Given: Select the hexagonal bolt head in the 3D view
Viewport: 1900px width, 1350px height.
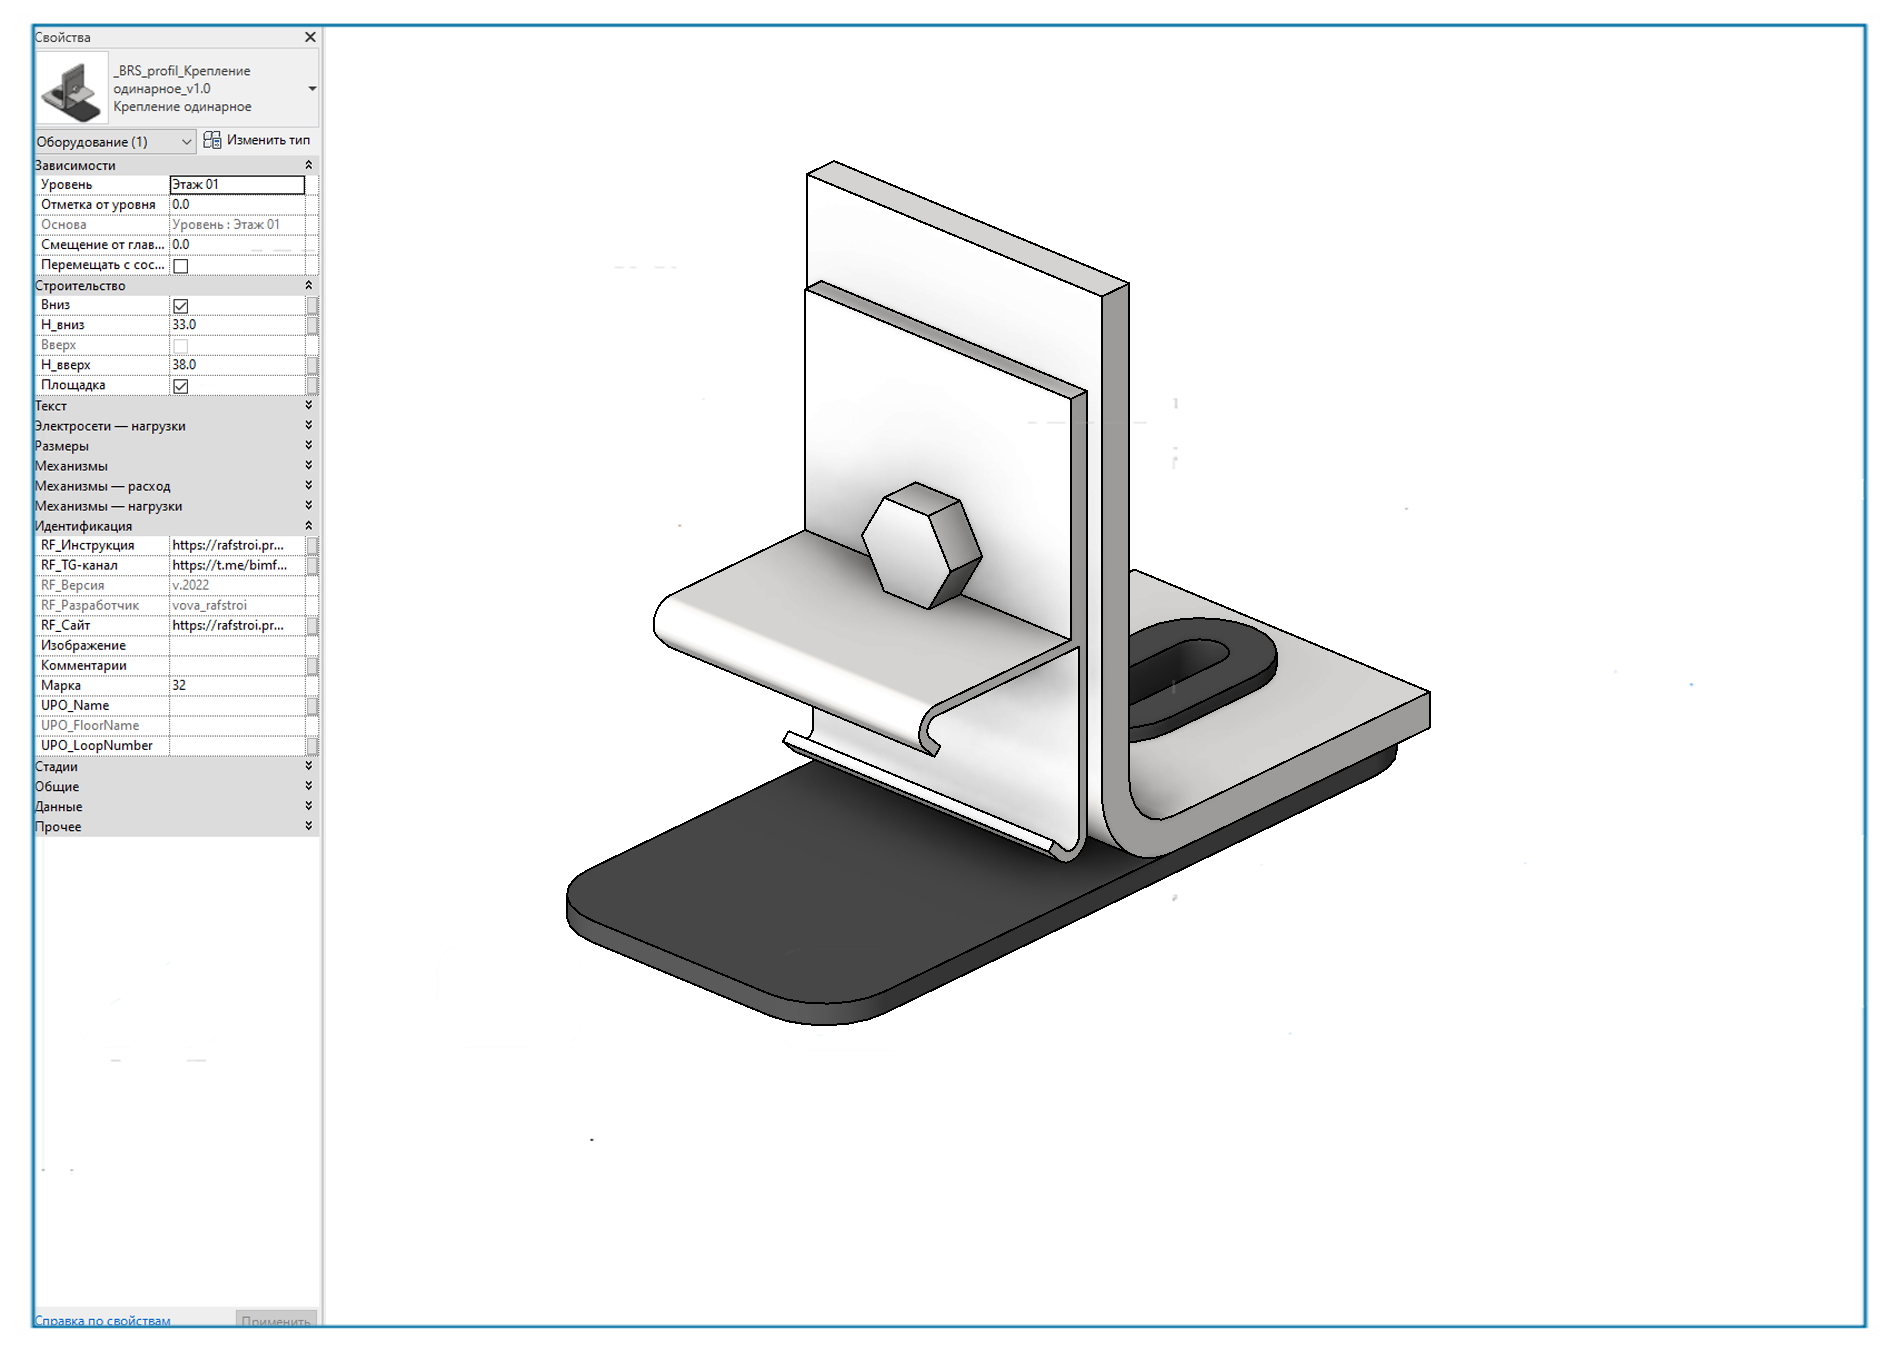Looking at the screenshot, I should click(x=921, y=545).
